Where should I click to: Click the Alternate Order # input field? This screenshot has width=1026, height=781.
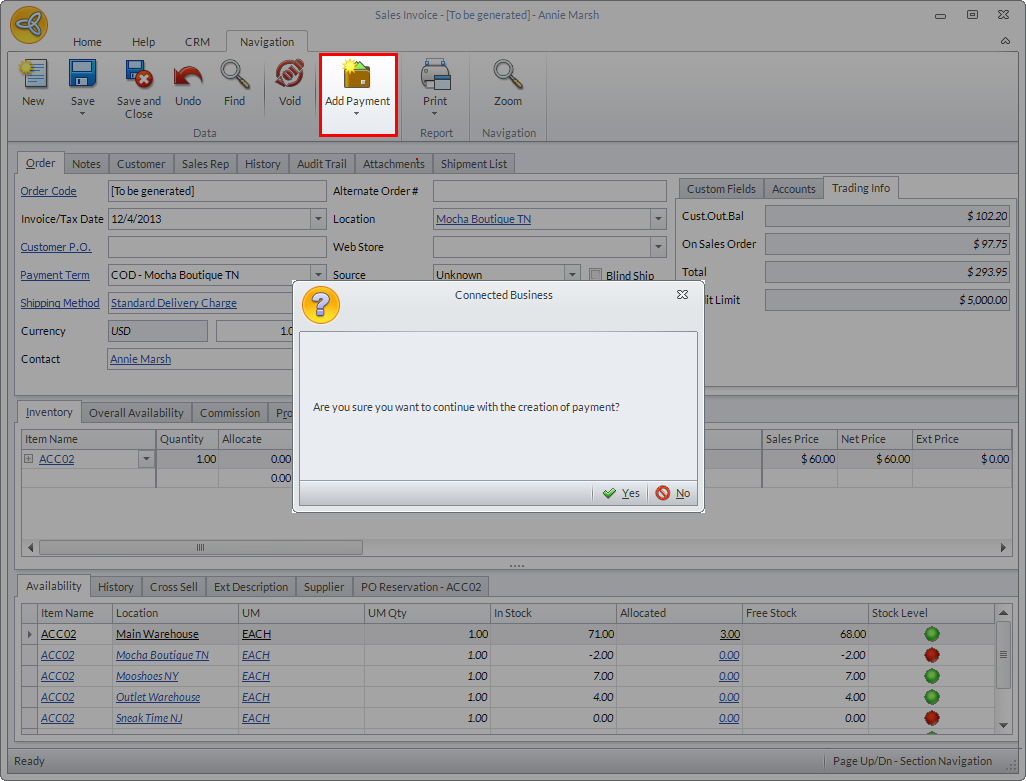click(549, 191)
